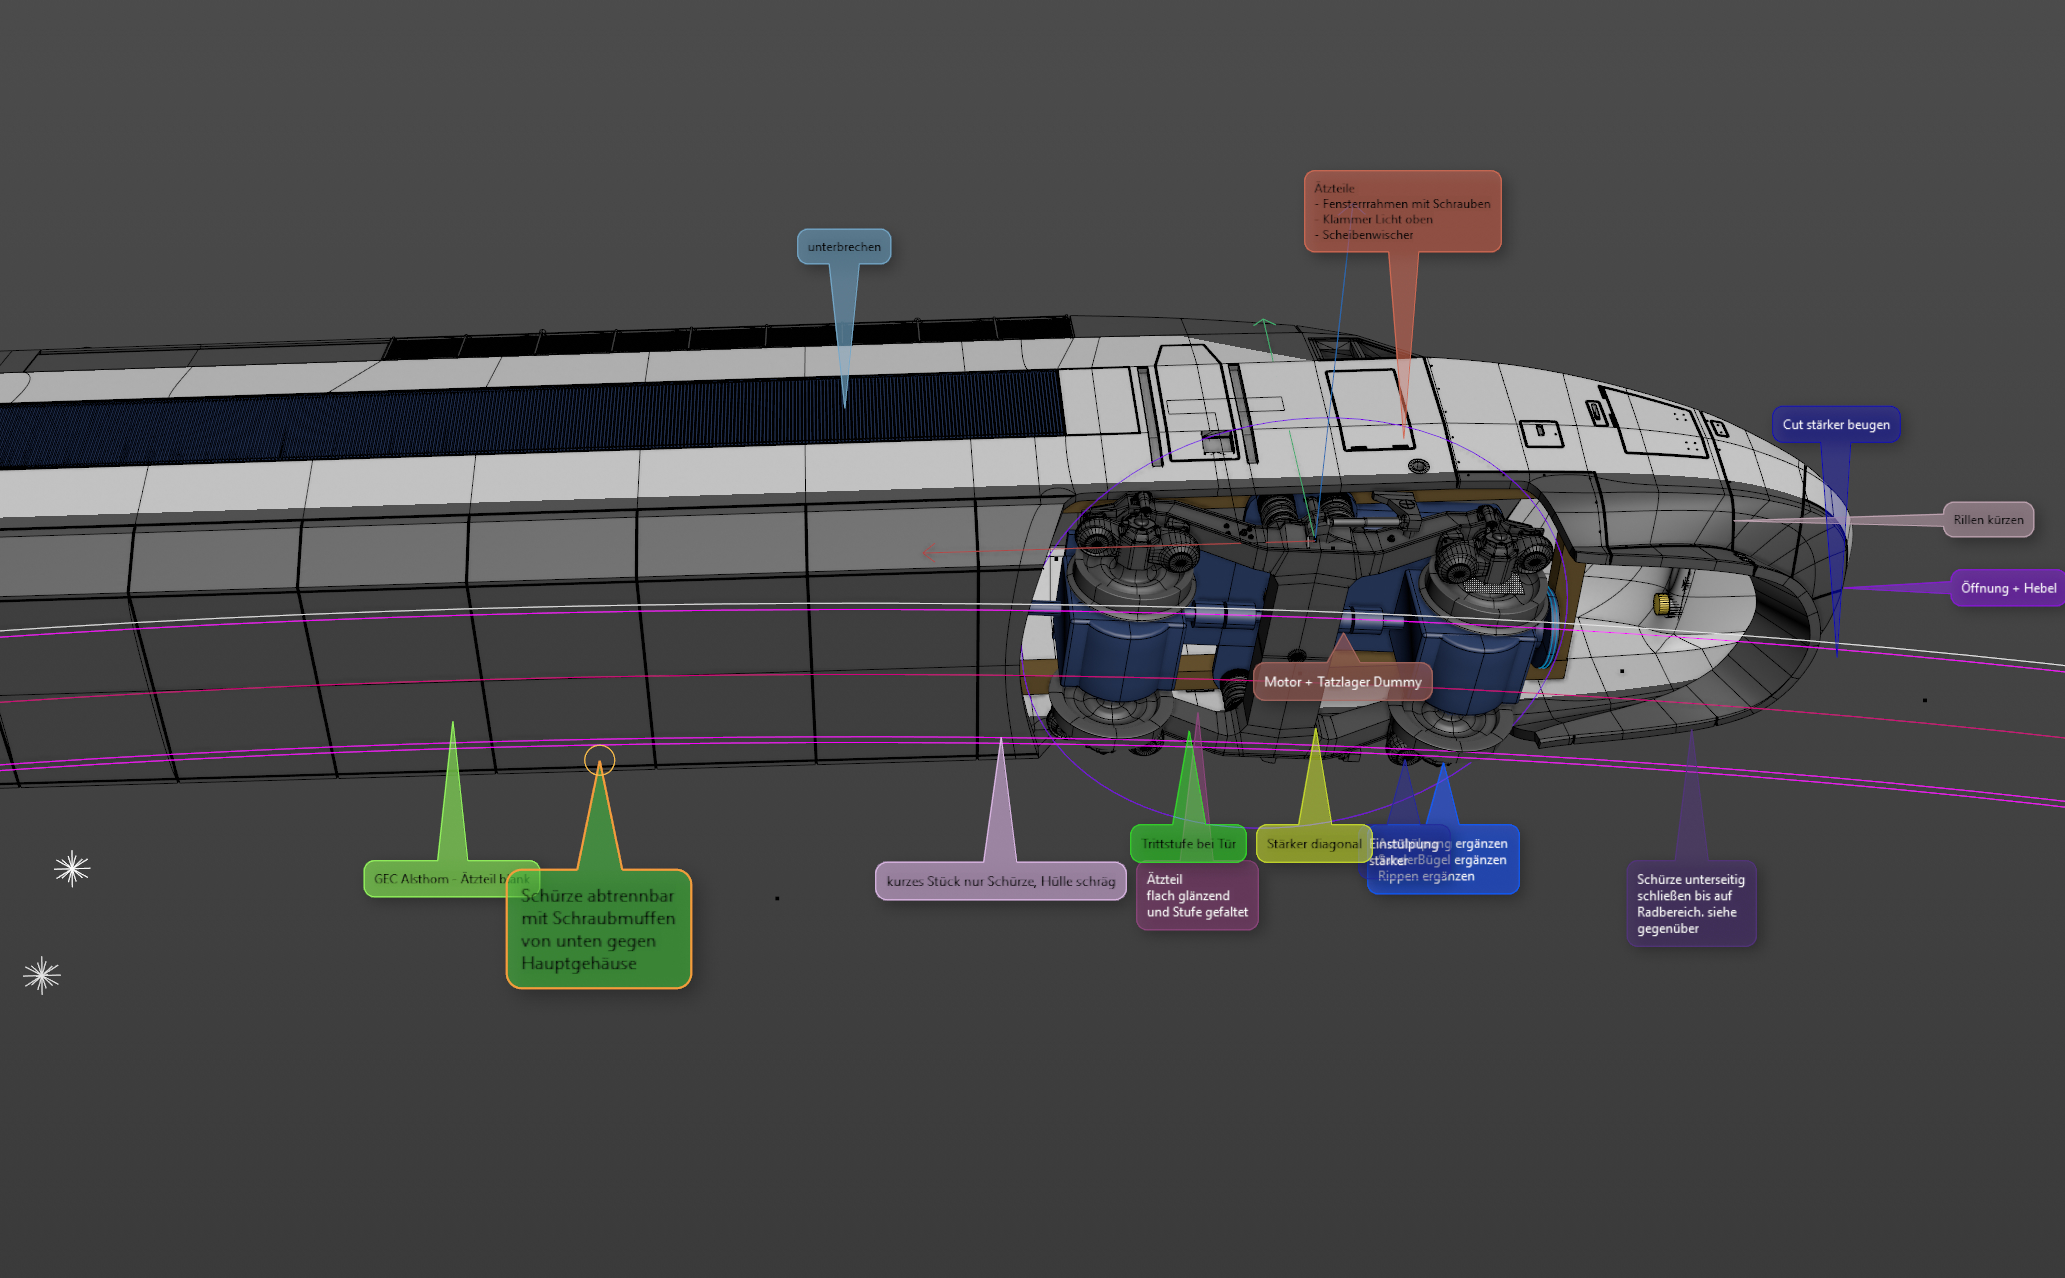The height and width of the screenshot is (1278, 2065).
Task: Click the 'kurzes Stück nur Schürze' annotation
Action: pos(1000,881)
